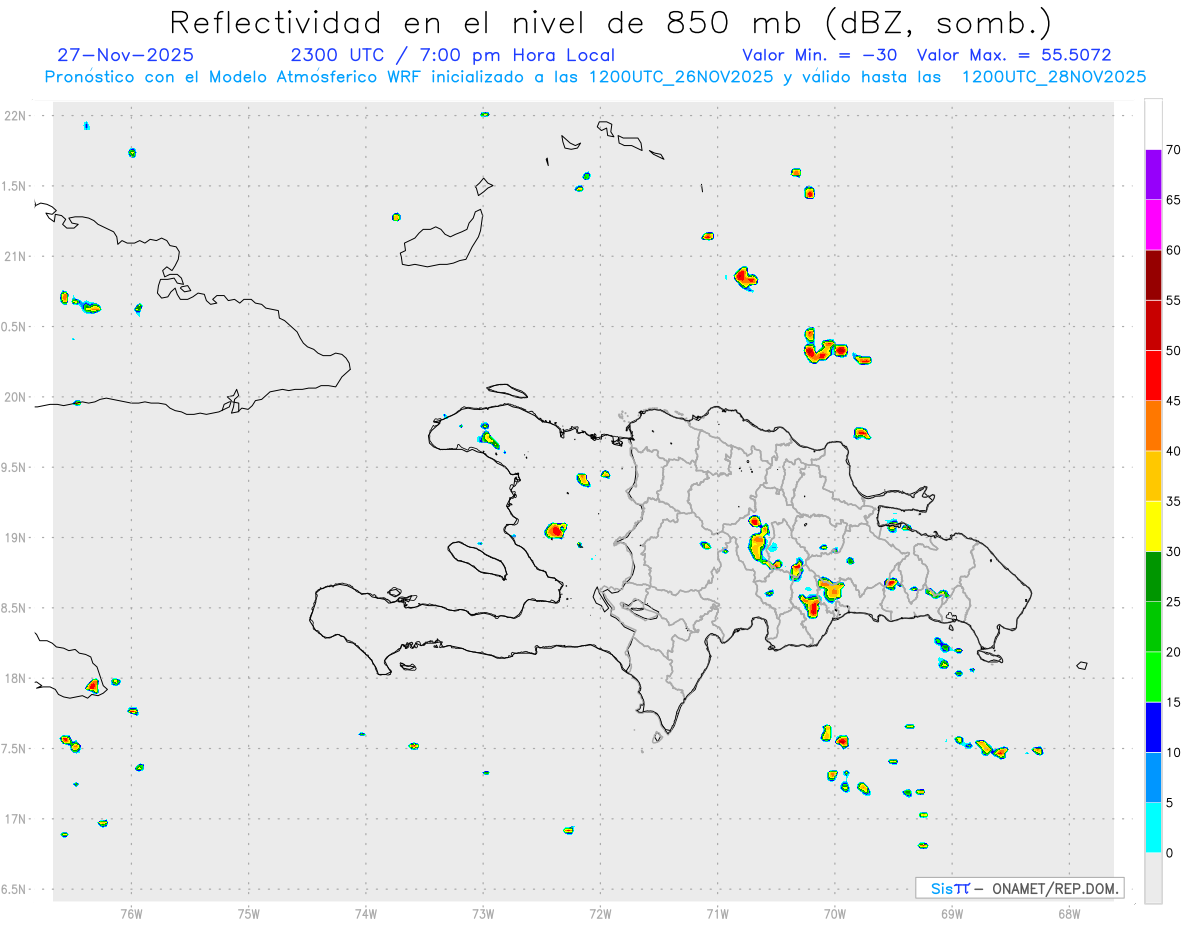Click the "21N" latitude label

click(x=17, y=256)
